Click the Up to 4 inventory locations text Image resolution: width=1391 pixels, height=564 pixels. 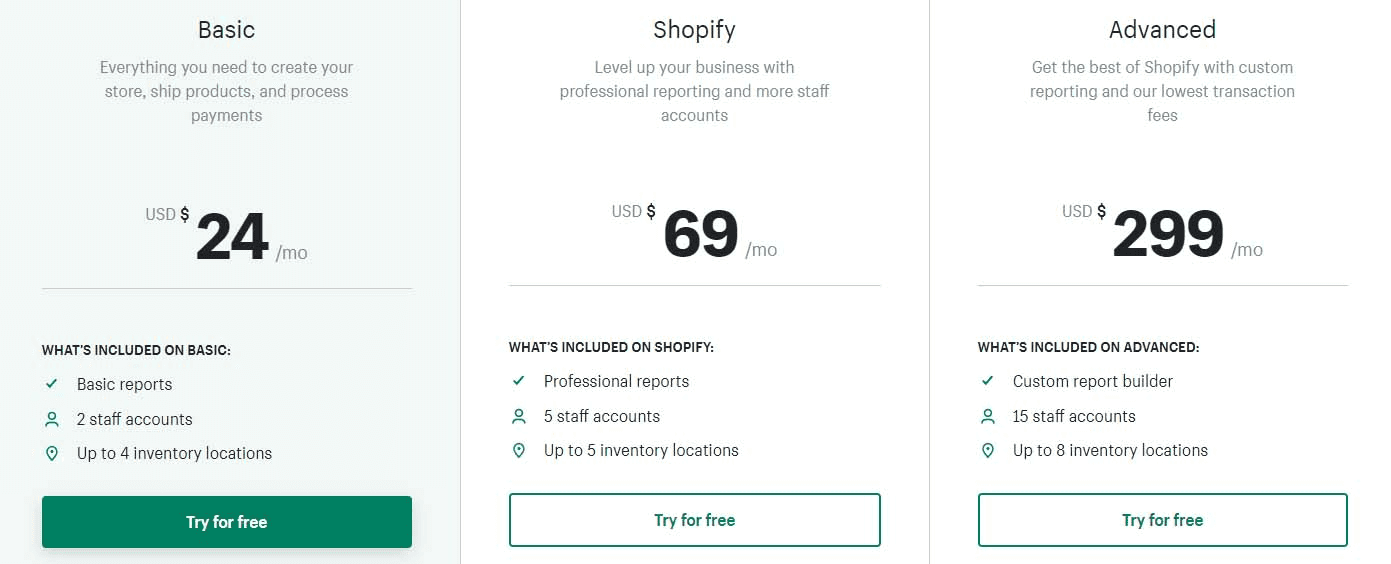click(174, 453)
